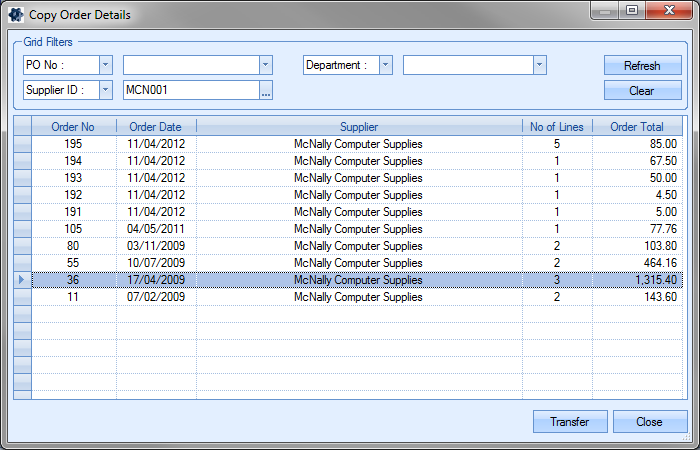Sort by the Order Total column header
Screen dimensions: 700x450
[637, 127]
